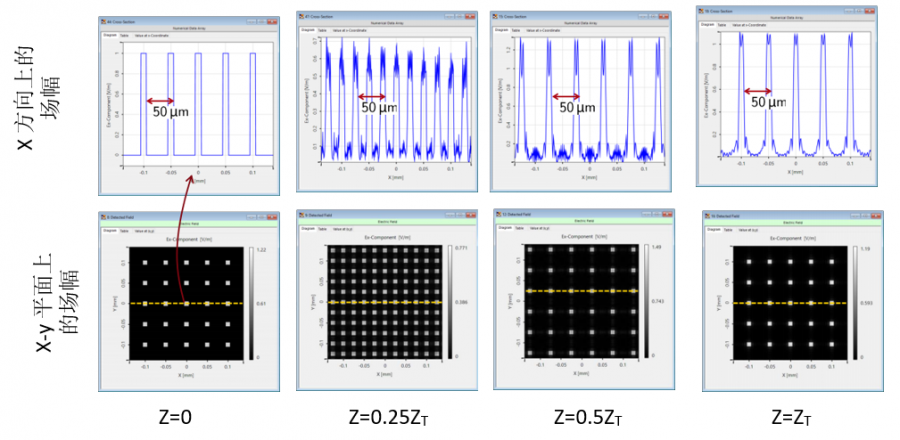Minimize the Detected Field window with 1.22 colorbar
This screenshot has height=440, width=900.
253,216
